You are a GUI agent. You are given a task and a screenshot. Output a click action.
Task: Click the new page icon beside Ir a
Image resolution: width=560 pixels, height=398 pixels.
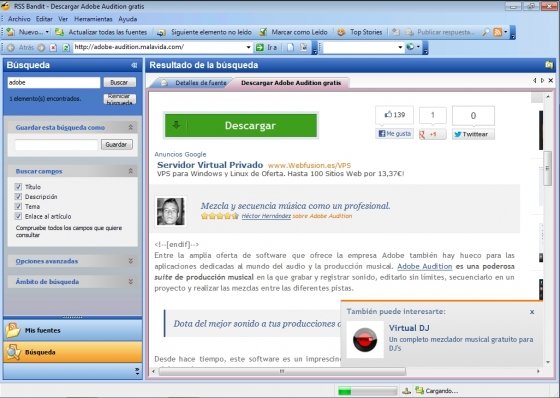(x=290, y=47)
